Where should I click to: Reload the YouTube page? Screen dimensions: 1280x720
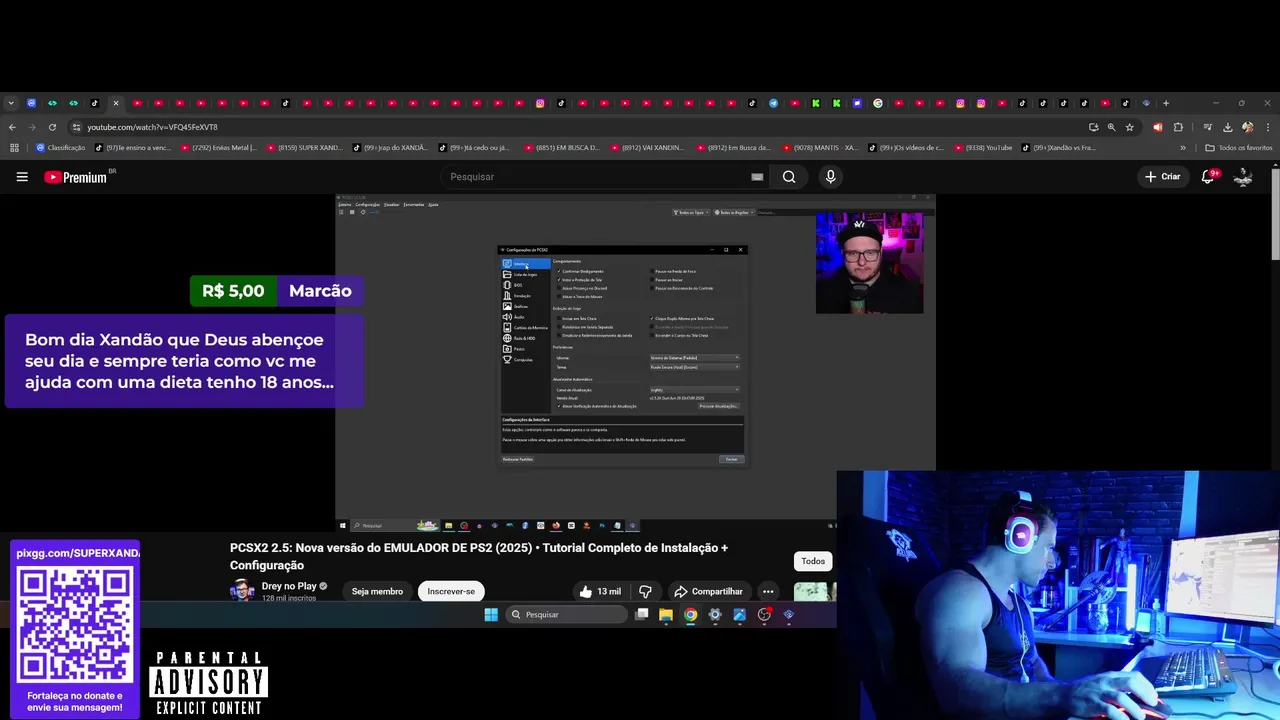(x=52, y=127)
